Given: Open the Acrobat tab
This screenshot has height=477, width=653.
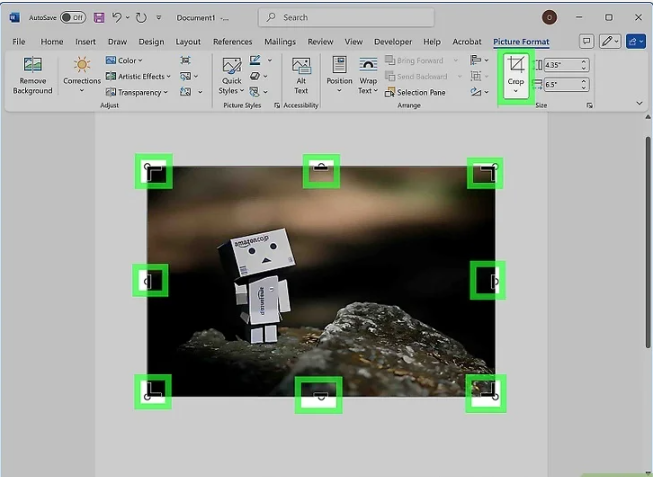Looking at the screenshot, I should 467,42.
